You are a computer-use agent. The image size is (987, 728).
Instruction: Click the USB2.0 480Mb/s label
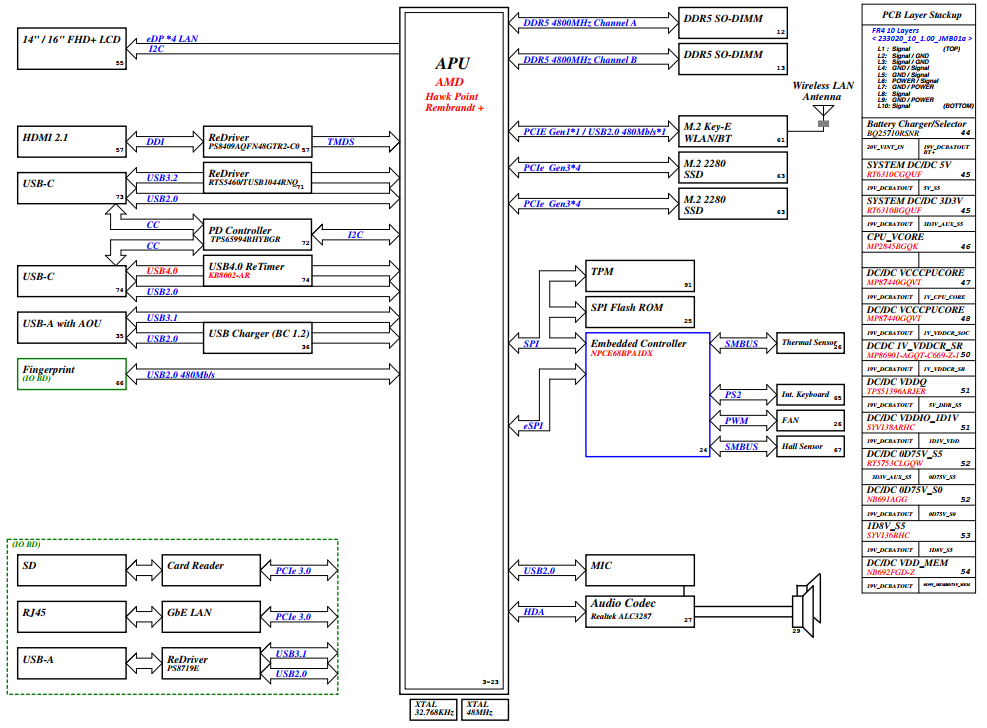pos(181,375)
